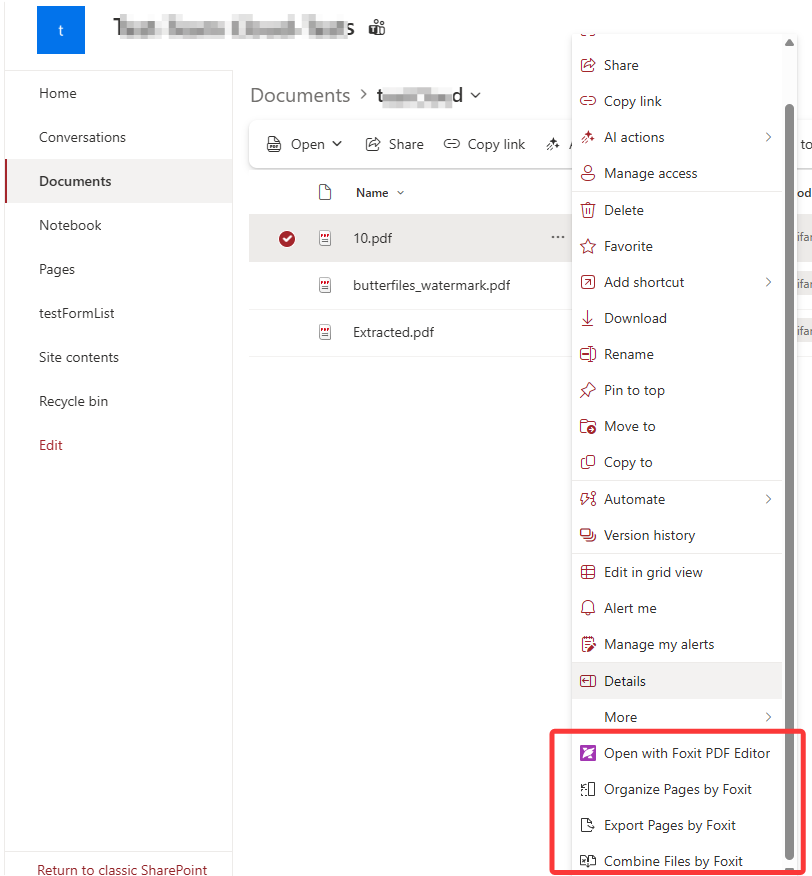The height and width of the screenshot is (876, 812).
Task: Click the Version history icon
Action: click(x=587, y=535)
